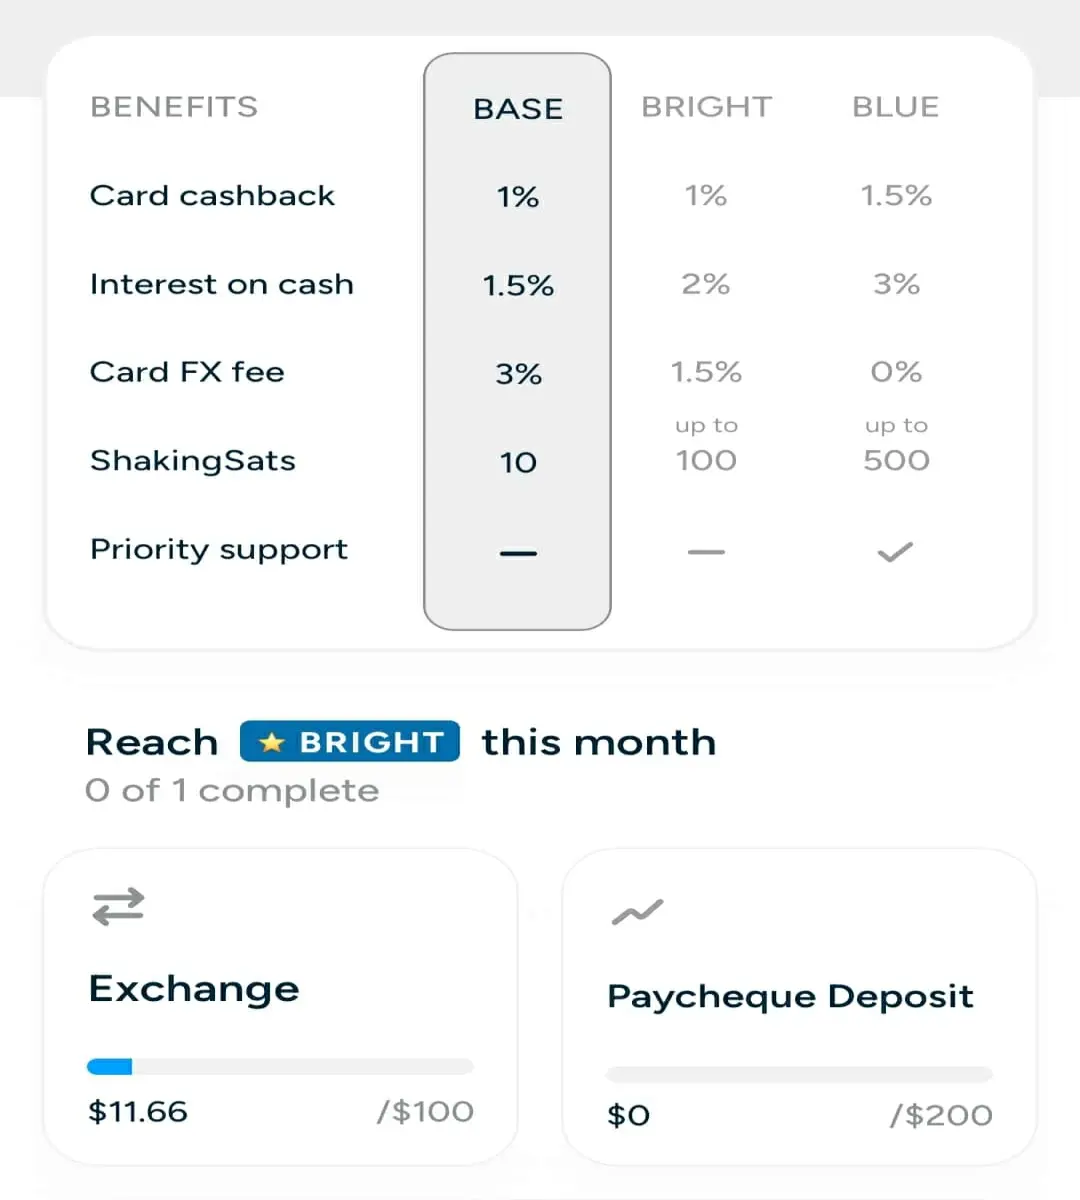Switch to the BRIGHT tier column
This screenshot has width=1080, height=1200.
pyautogui.click(x=707, y=107)
